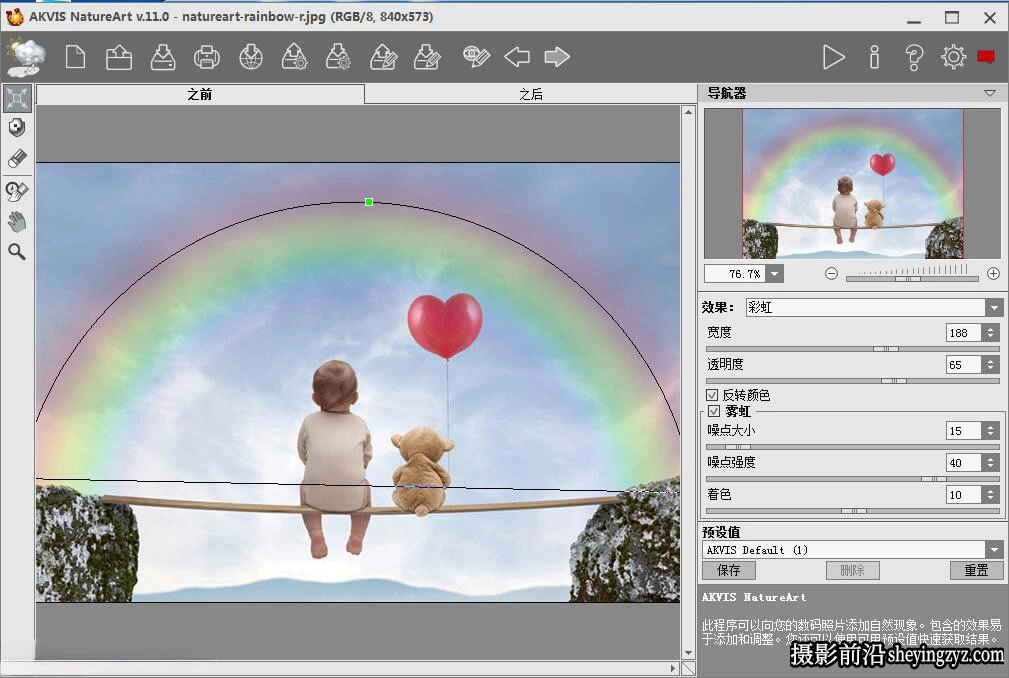Save image using the toolbar icon
Viewport: 1009px width, 678px height.
(163, 57)
